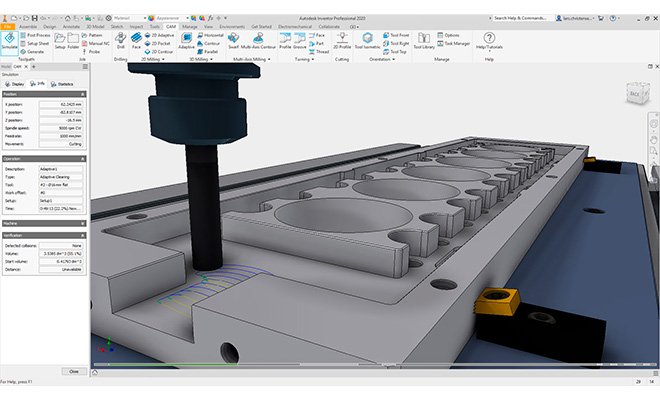Click the Swarf multi-axis tool
The height and width of the screenshot is (400, 660).
coord(233,39)
